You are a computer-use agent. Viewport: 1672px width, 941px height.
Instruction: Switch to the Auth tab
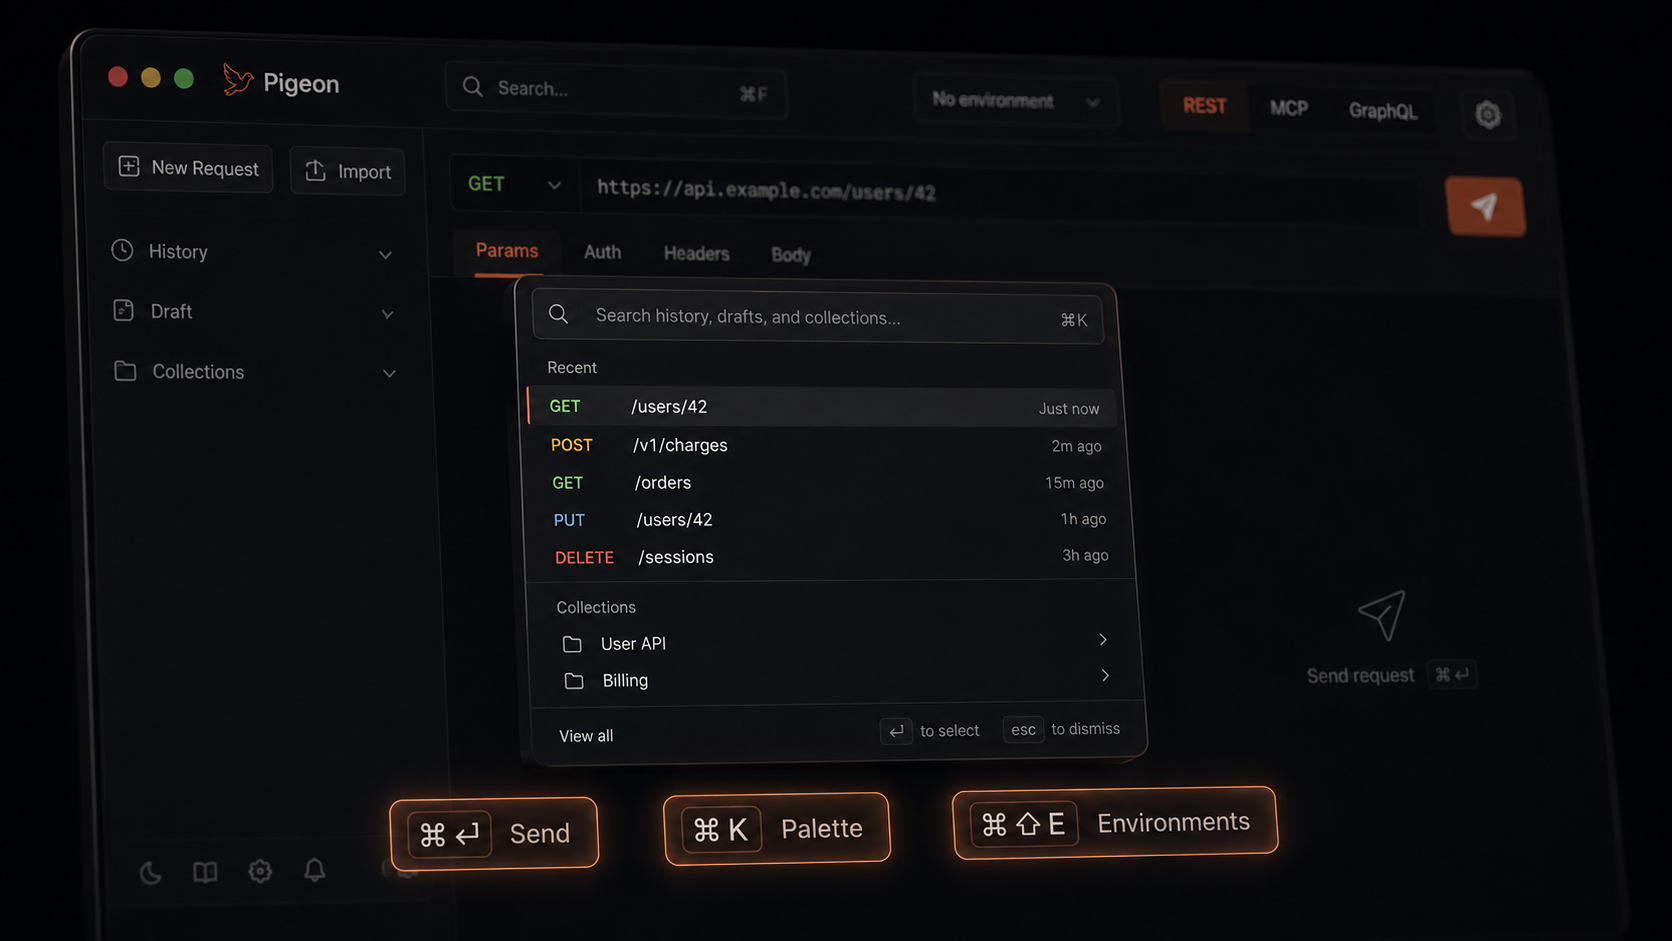pos(602,252)
